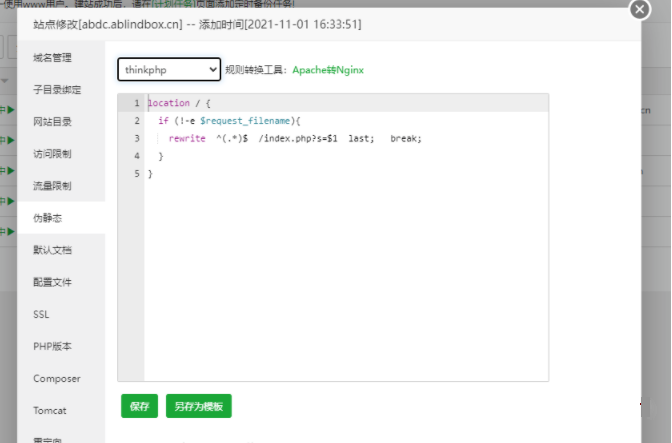Select the PHP版本 tab
The width and height of the screenshot is (672, 443).
pos(52,346)
